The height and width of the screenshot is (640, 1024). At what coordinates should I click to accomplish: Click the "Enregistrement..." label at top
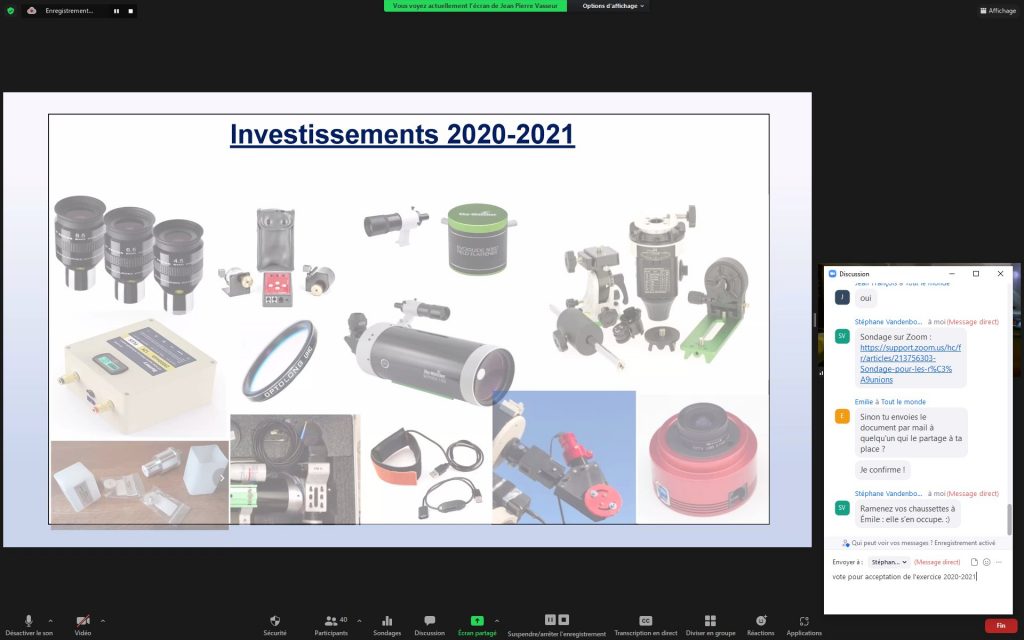point(69,10)
